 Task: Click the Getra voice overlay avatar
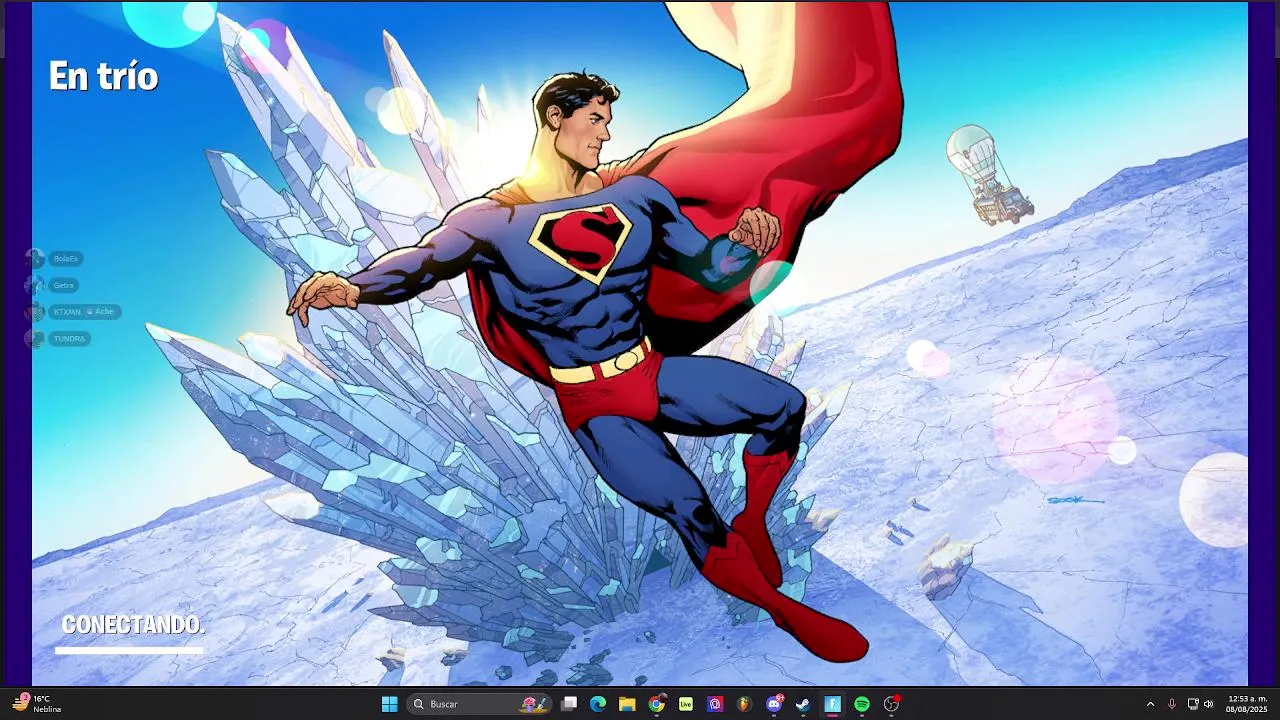(35, 285)
